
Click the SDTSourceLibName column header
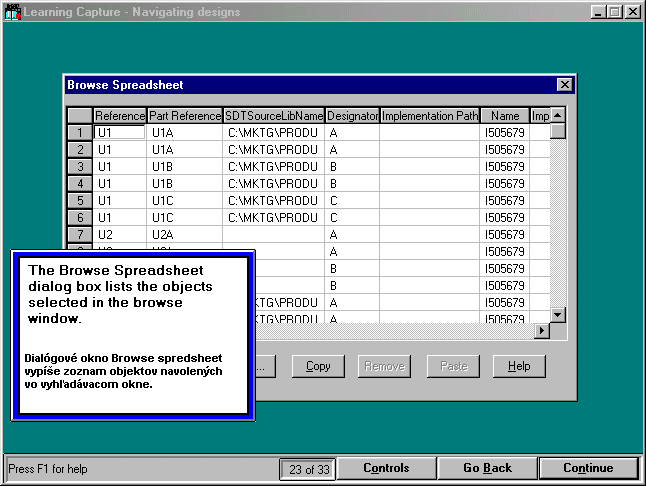click(x=274, y=116)
